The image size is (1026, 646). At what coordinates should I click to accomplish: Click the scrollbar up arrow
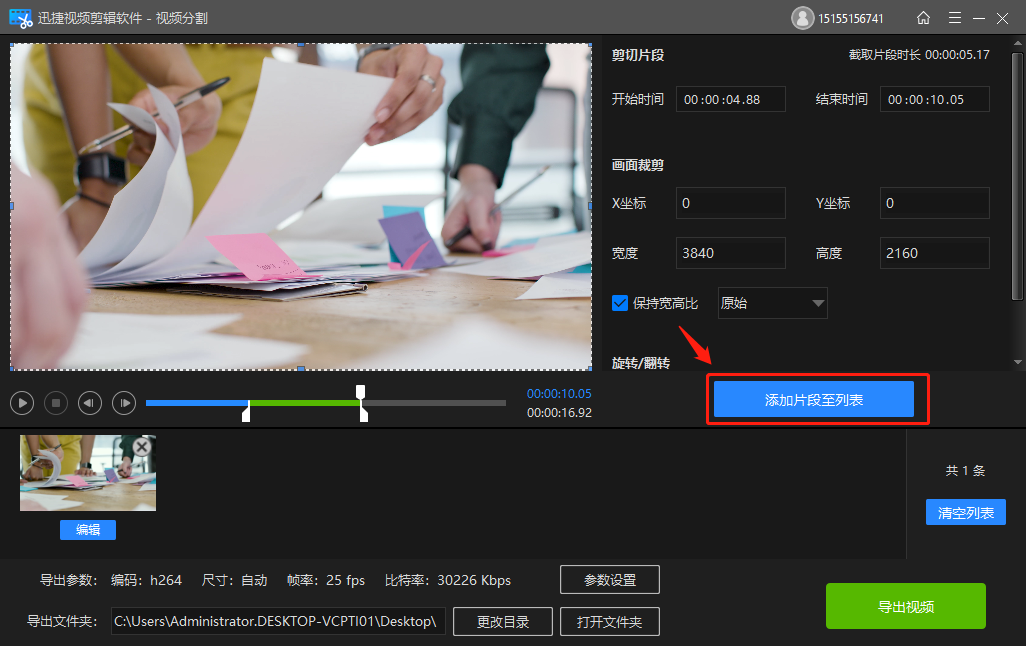pyautogui.click(x=1017, y=43)
